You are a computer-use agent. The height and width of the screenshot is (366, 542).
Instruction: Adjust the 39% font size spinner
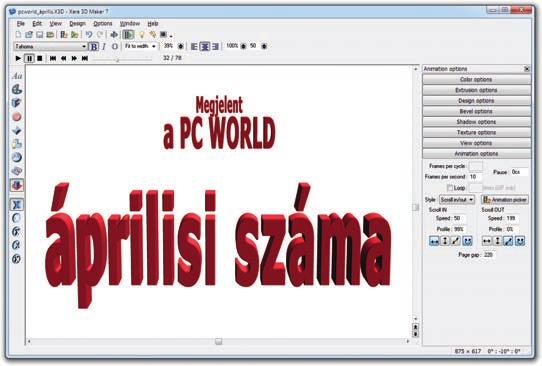click(x=181, y=46)
